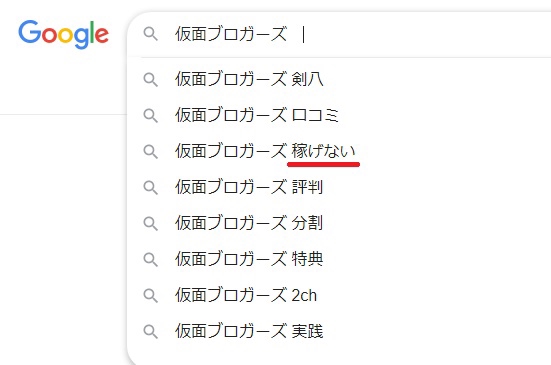
Task: Click magnifier icon beside 剣八 suggestion
Action: pos(151,79)
